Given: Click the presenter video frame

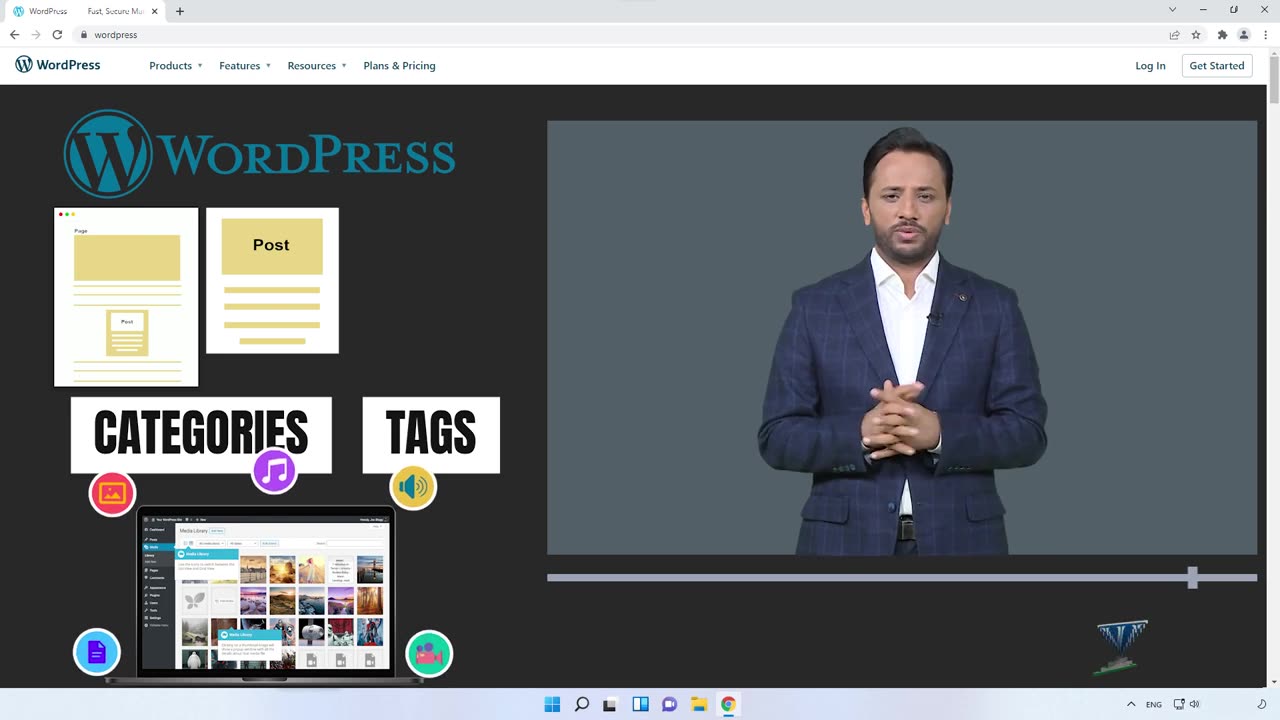Looking at the screenshot, I should (x=902, y=338).
